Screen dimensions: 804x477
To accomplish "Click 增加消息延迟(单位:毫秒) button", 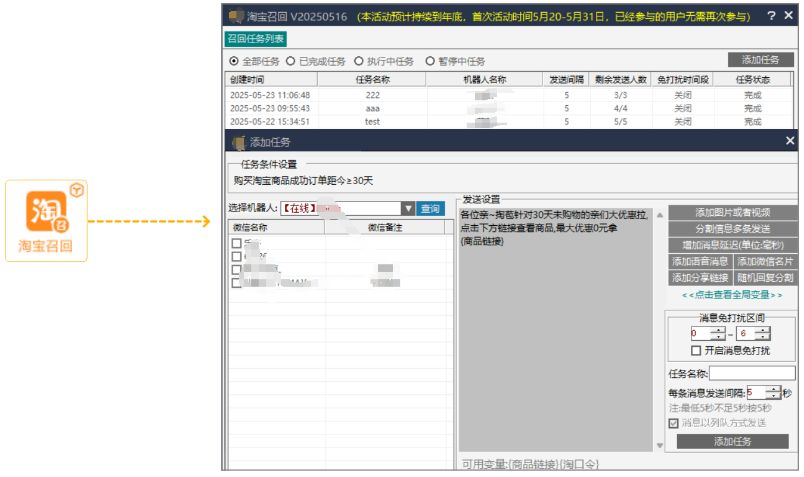I will pos(732,245).
